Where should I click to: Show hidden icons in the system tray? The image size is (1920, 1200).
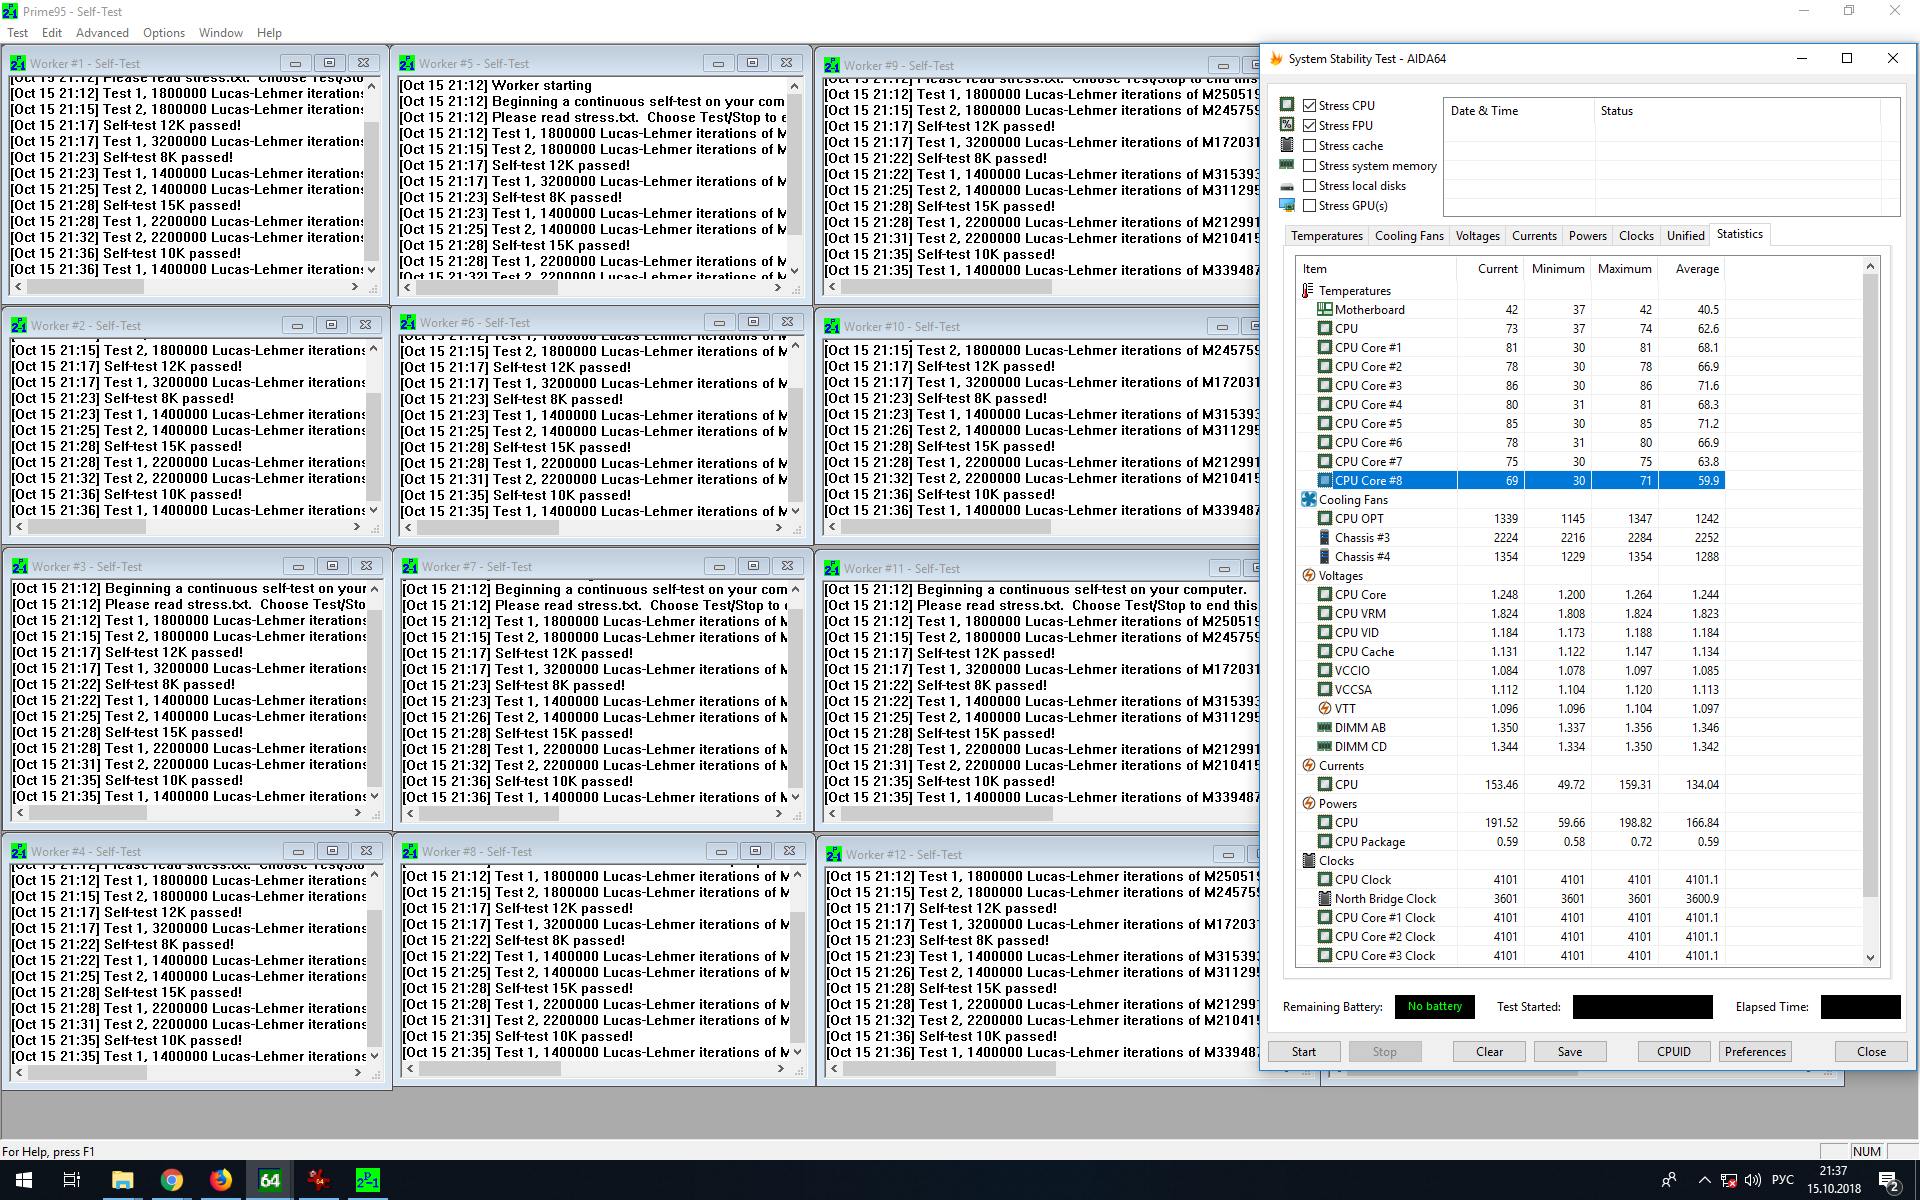(1704, 1180)
